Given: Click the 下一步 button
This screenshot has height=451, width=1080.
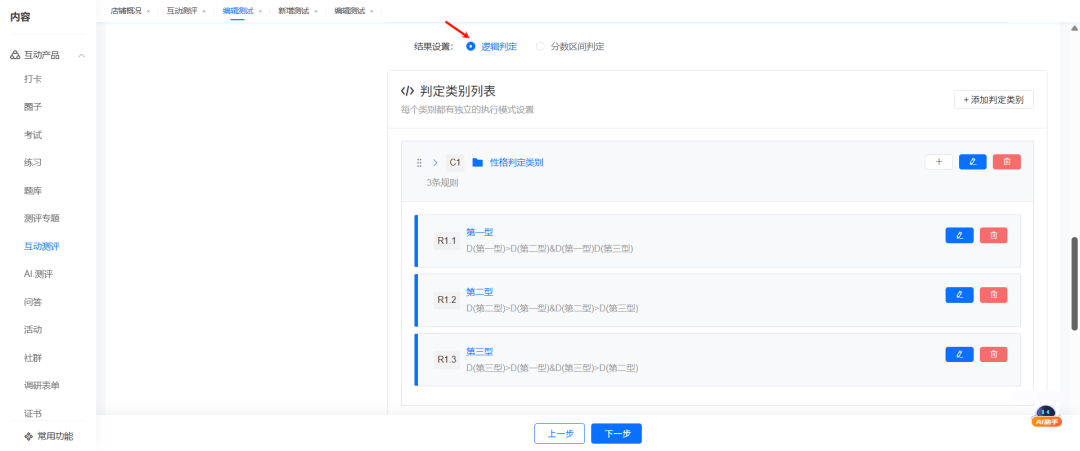Looking at the screenshot, I should click(616, 433).
